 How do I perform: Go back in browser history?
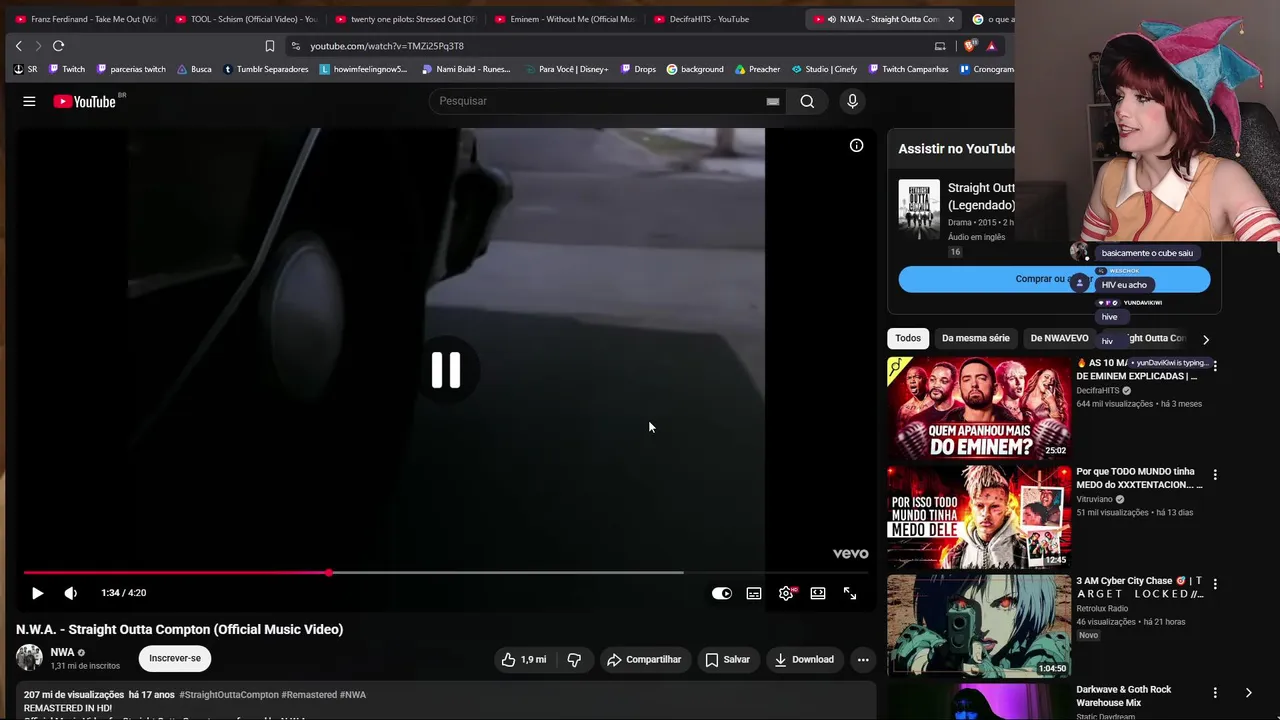[x=18, y=46]
